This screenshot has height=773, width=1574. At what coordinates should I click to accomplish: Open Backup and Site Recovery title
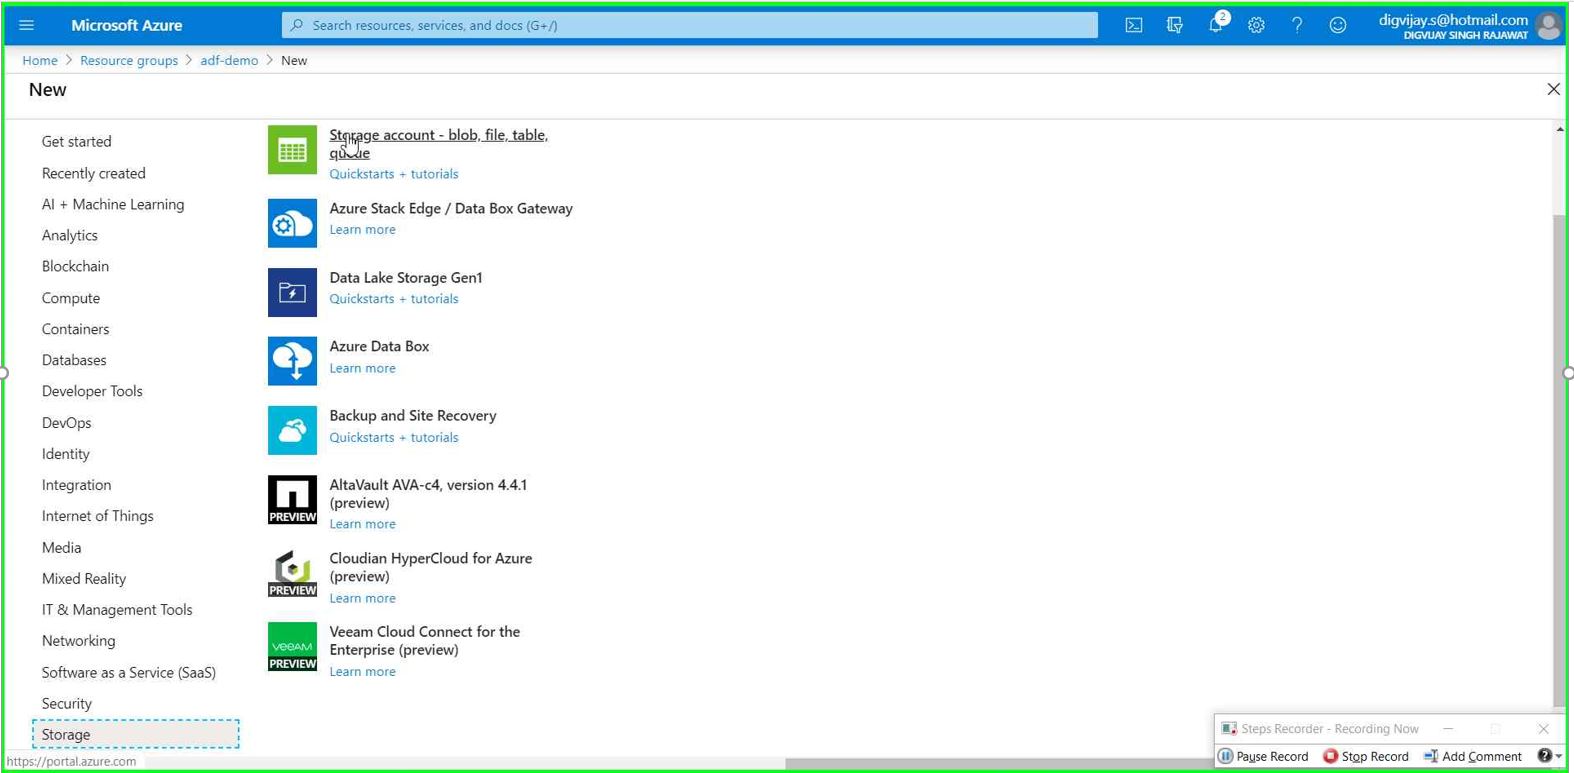(x=413, y=416)
